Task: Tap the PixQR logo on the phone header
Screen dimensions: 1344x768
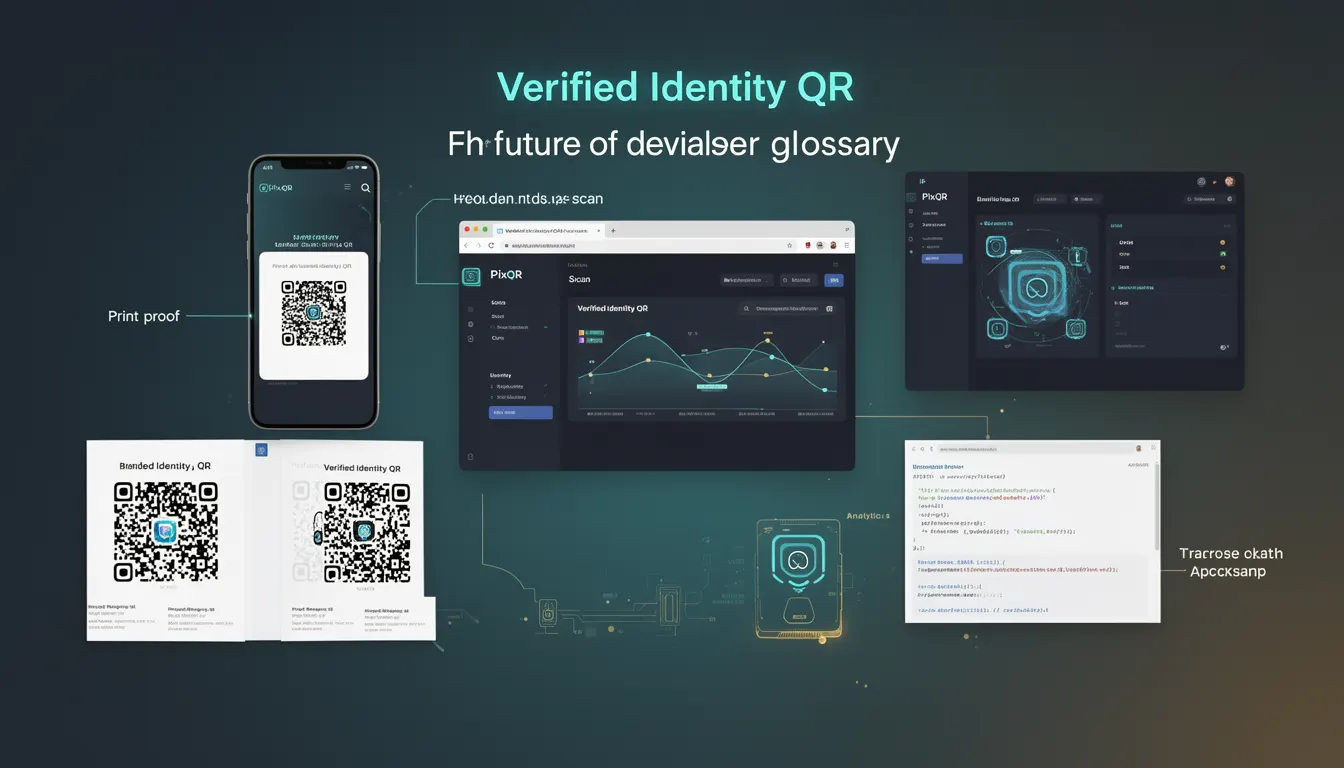Action: tap(276, 188)
